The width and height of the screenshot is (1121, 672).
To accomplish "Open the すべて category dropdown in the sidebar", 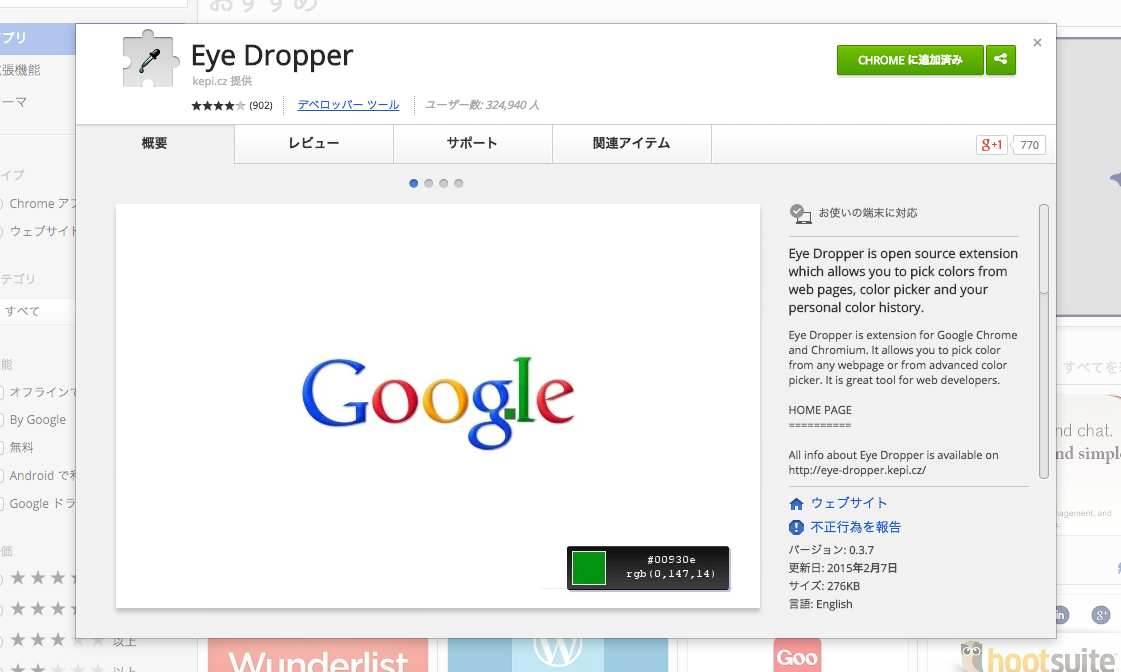I will pos(37,311).
